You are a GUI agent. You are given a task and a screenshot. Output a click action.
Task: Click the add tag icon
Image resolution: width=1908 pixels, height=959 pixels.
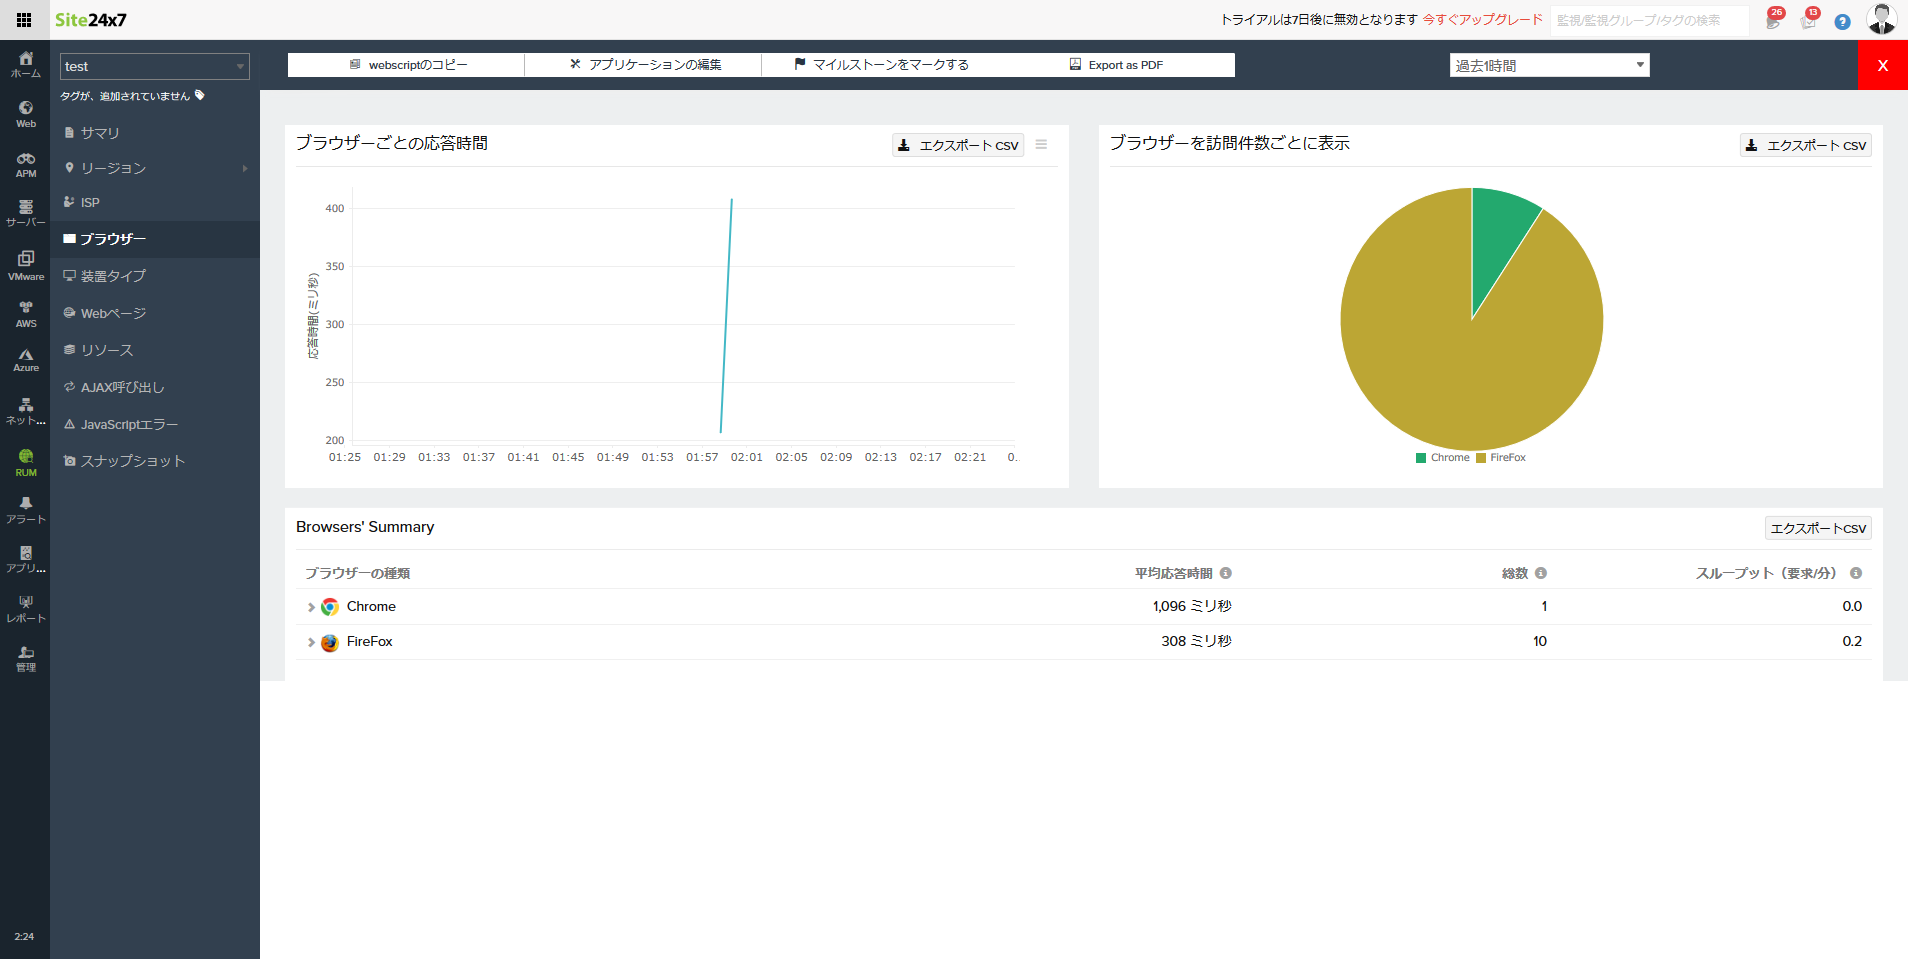[200, 96]
